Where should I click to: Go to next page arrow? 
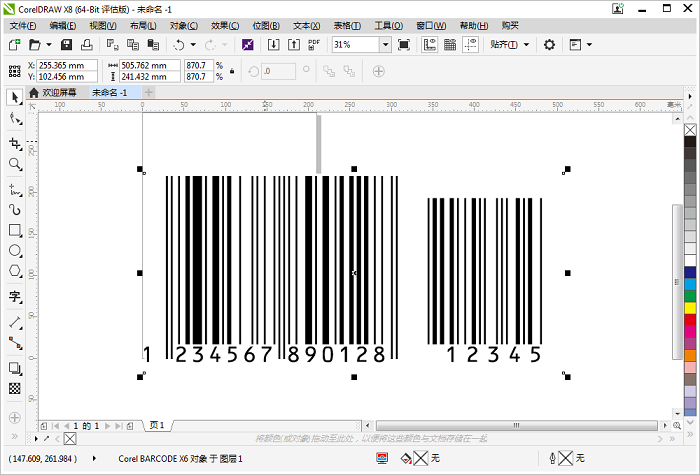pyautogui.click(x=107, y=426)
